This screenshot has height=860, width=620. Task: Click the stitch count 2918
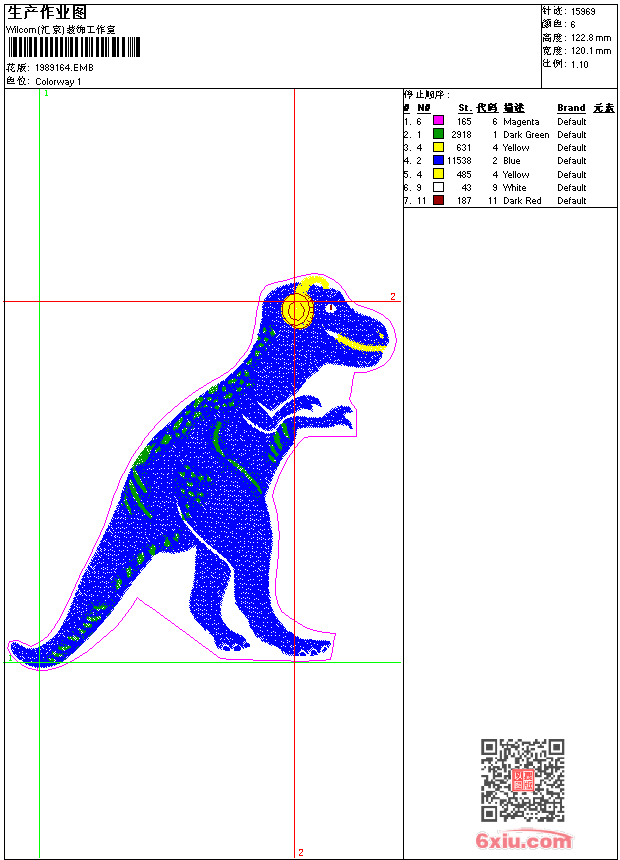click(461, 134)
